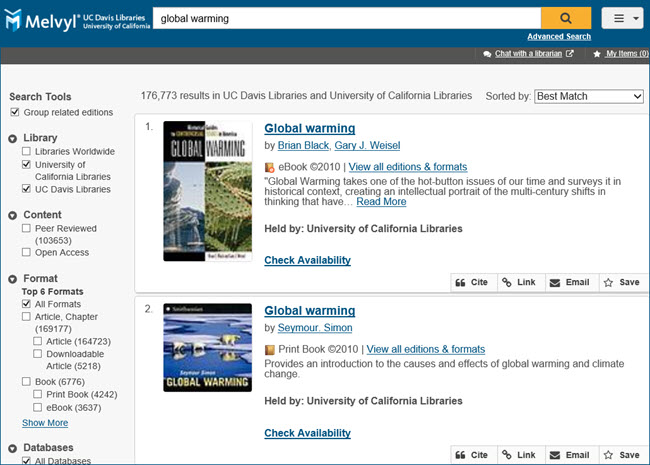Click in the global warming search field
The height and width of the screenshot is (465, 650).
click(x=347, y=18)
